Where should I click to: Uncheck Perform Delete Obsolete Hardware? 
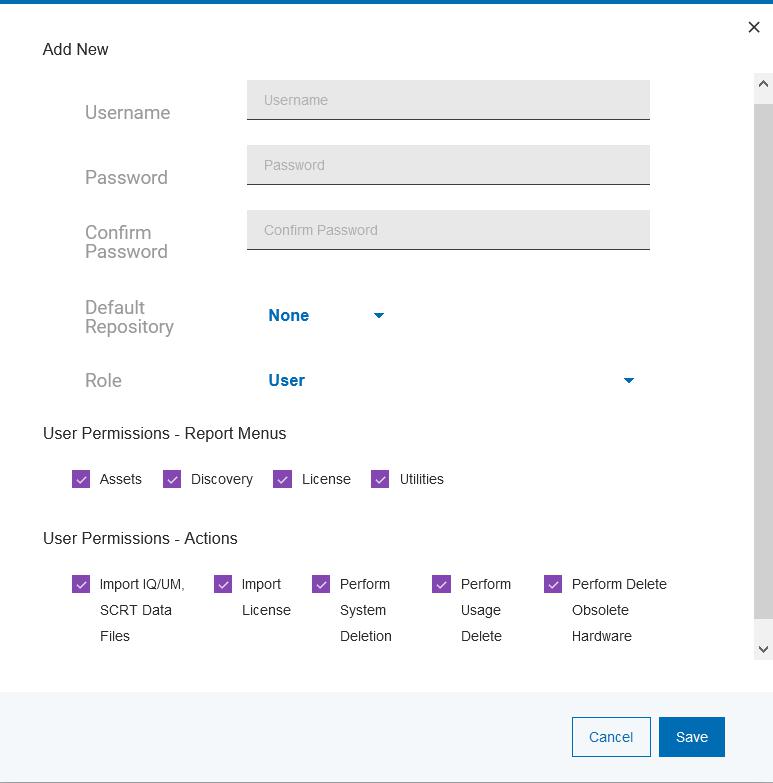pos(553,585)
